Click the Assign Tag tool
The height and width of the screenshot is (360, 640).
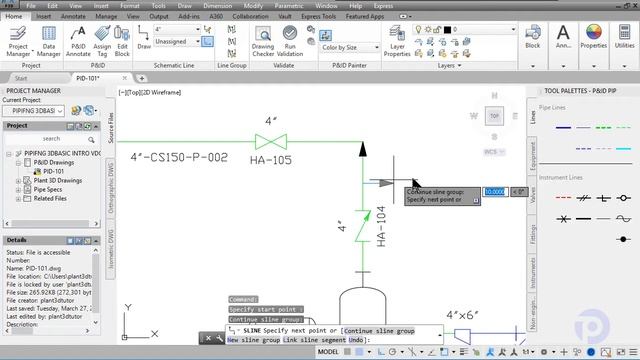pyautogui.click(x=102, y=41)
